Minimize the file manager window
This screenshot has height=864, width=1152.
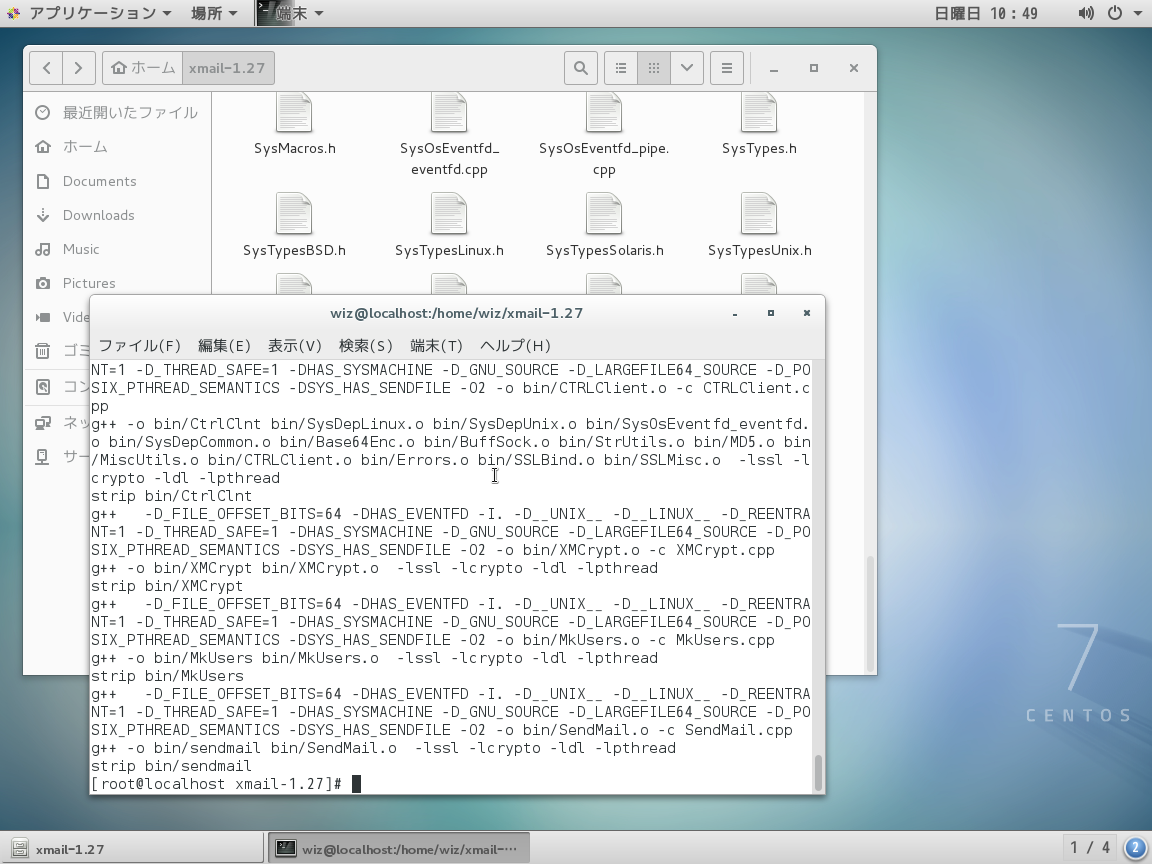coord(774,68)
